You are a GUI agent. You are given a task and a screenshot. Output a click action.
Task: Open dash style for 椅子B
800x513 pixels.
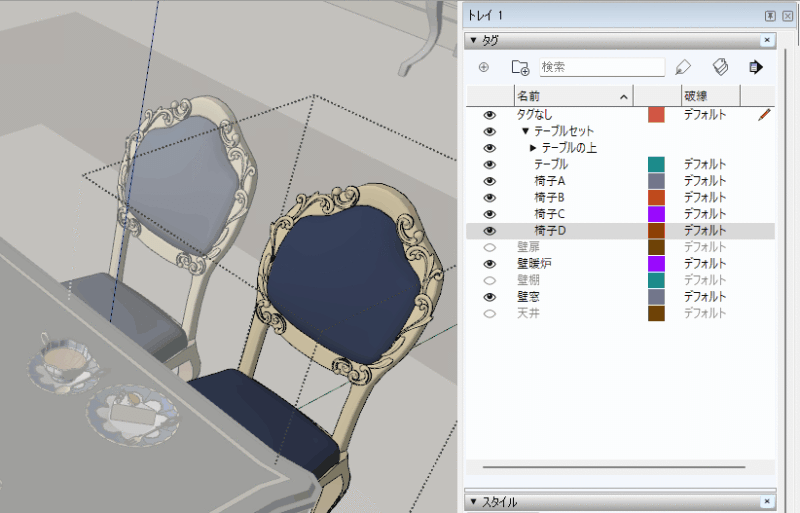click(x=705, y=197)
